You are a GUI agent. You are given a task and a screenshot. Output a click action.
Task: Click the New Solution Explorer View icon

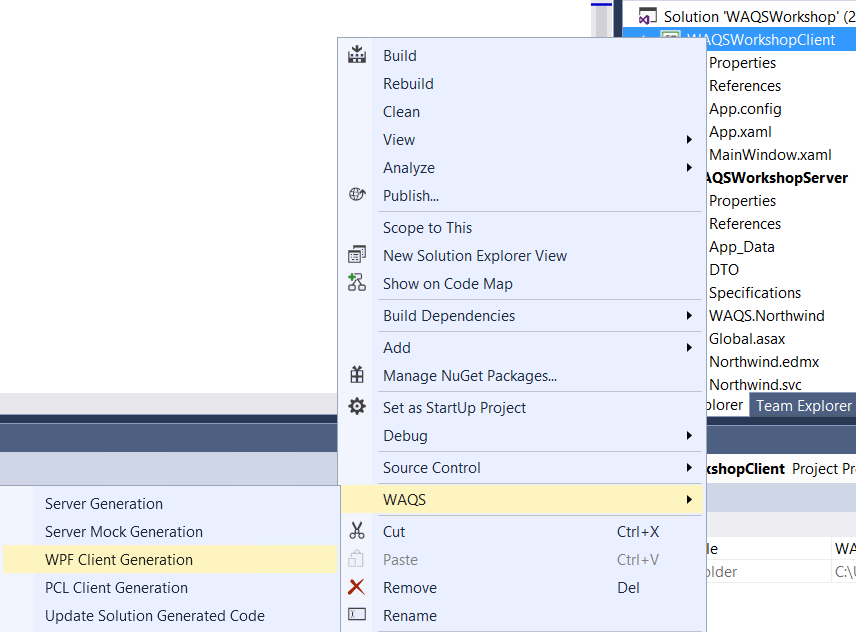357,254
